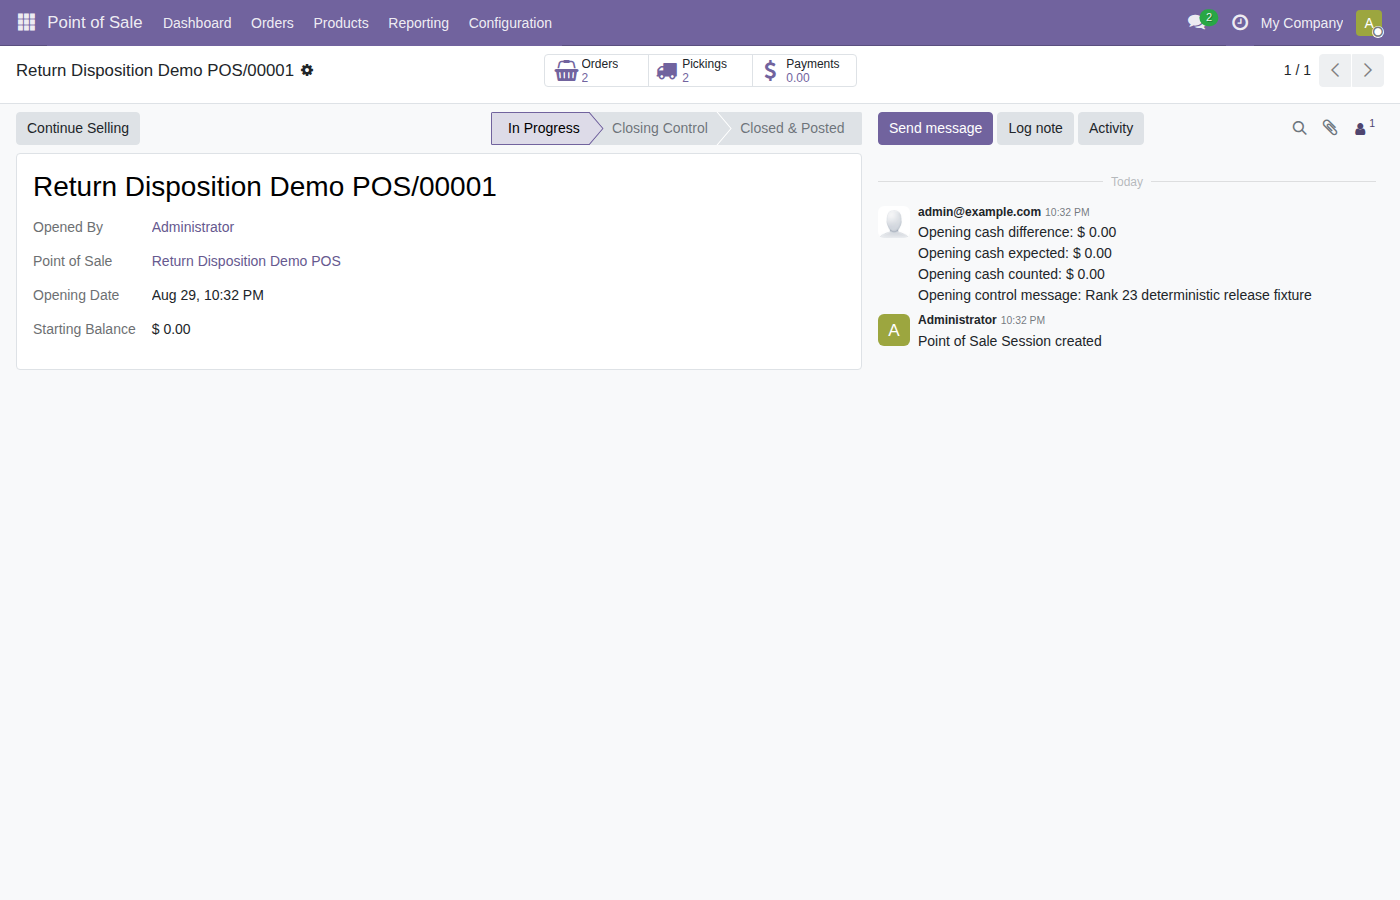
Task: Open the Administrator user avatar menu
Action: pyautogui.click(x=1369, y=23)
